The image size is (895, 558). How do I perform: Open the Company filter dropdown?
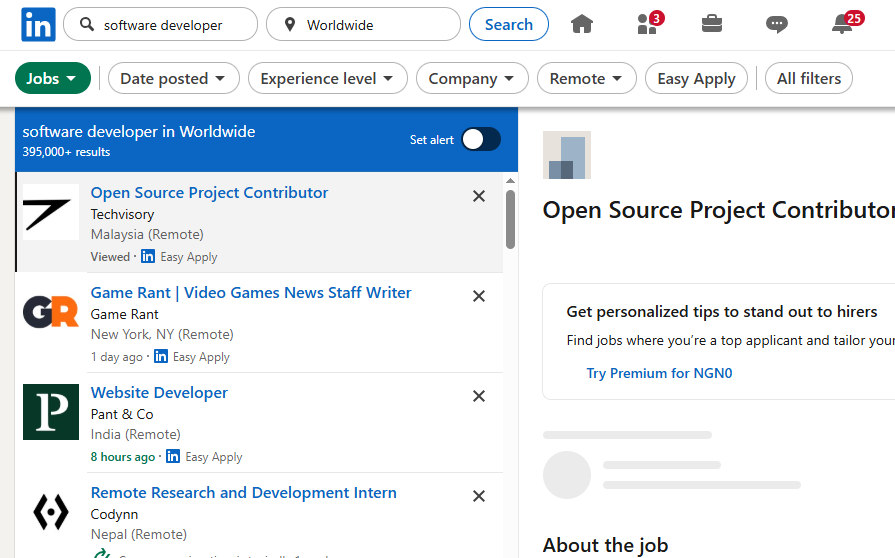472,78
